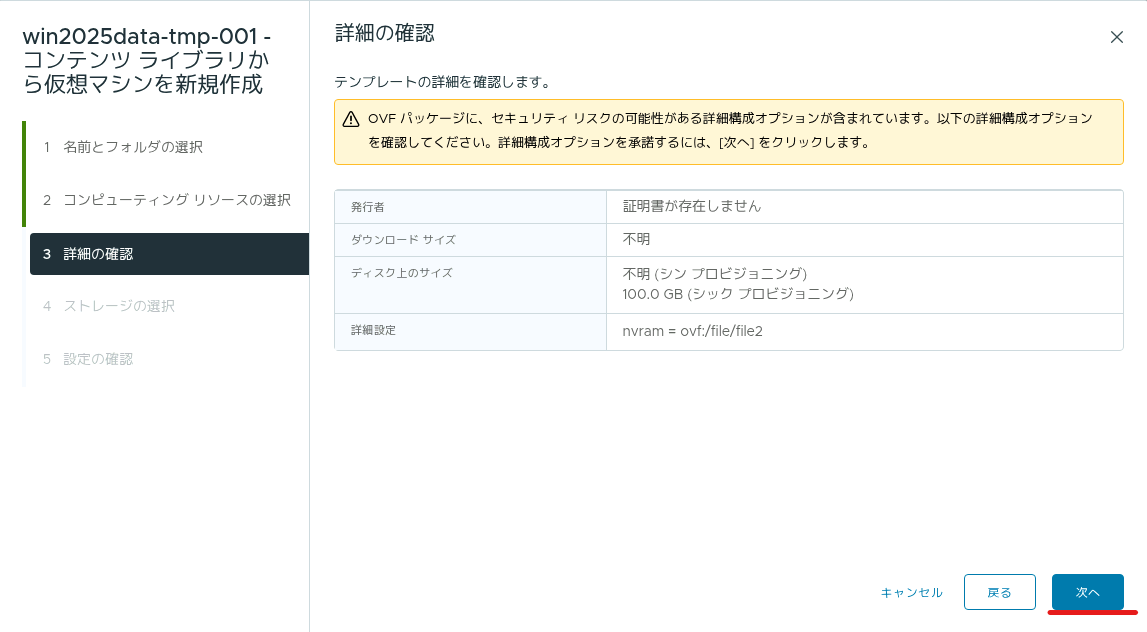Click the 次へ button

pyautogui.click(x=1087, y=592)
